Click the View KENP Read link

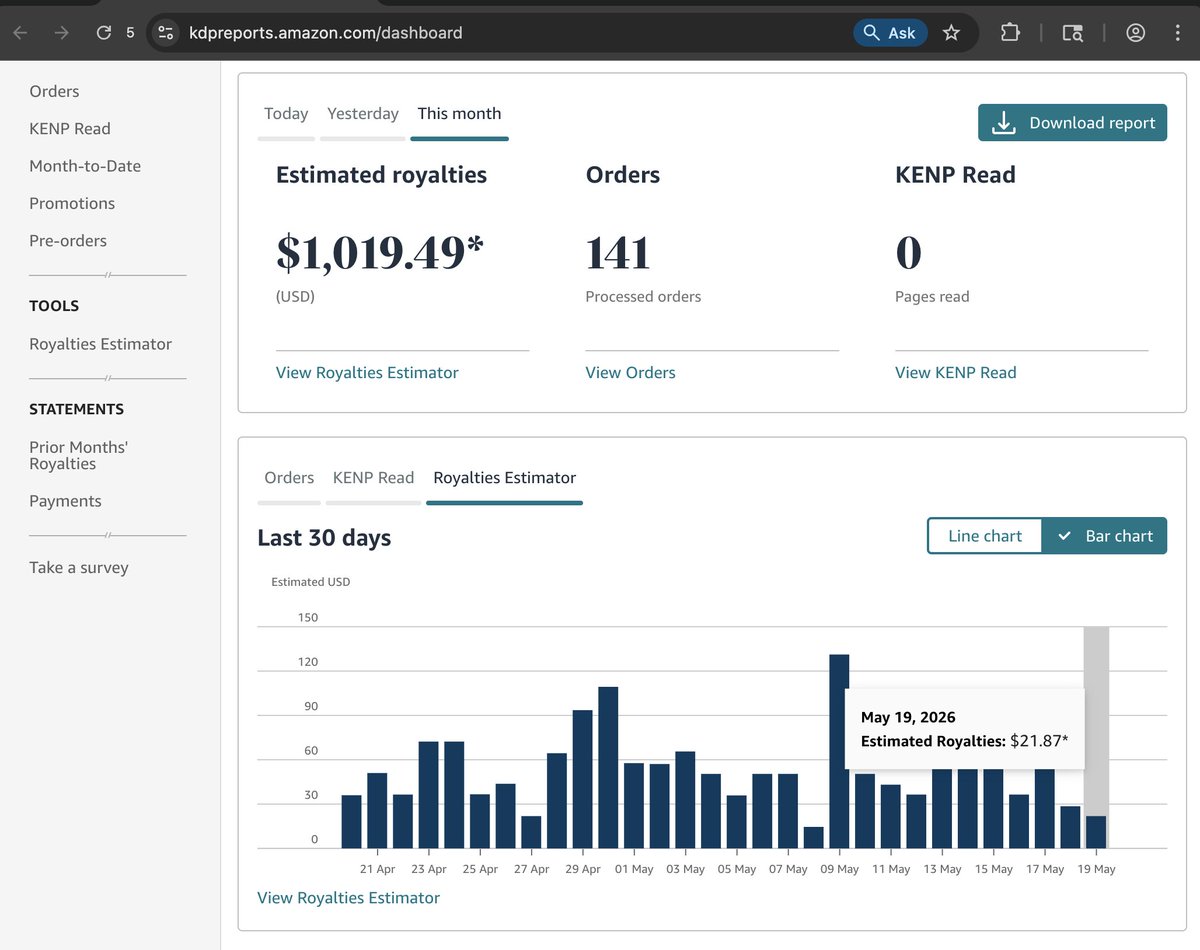click(955, 372)
